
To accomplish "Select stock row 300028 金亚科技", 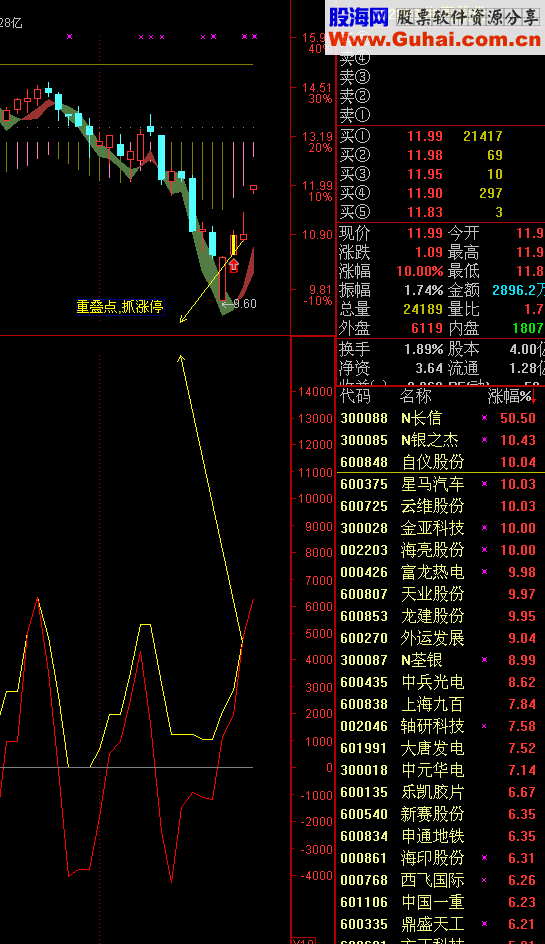I will (440, 528).
